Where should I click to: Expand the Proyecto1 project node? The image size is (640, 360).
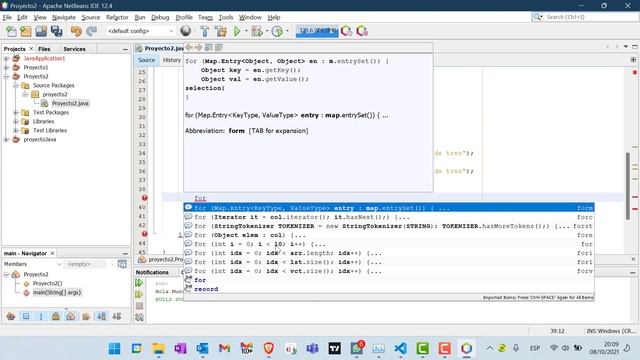pos(7,67)
